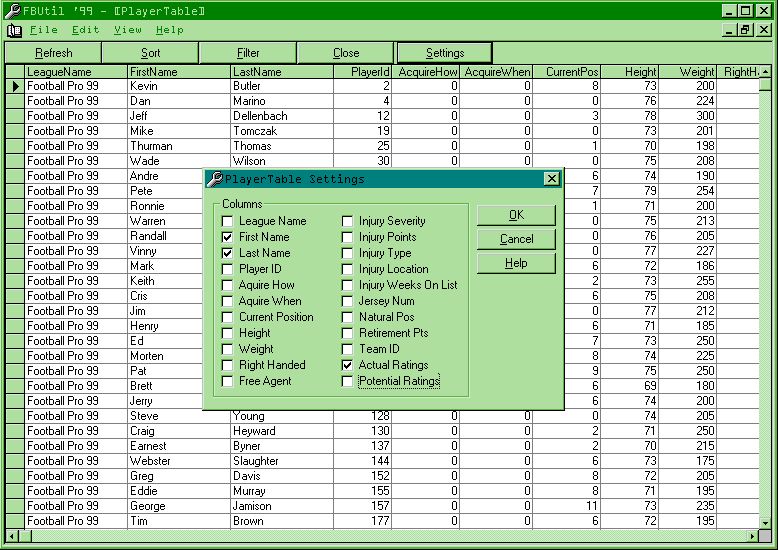The height and width of the screenshot is (550, 778).
Task: Check Injury Weeks On List
Action: 347,285
